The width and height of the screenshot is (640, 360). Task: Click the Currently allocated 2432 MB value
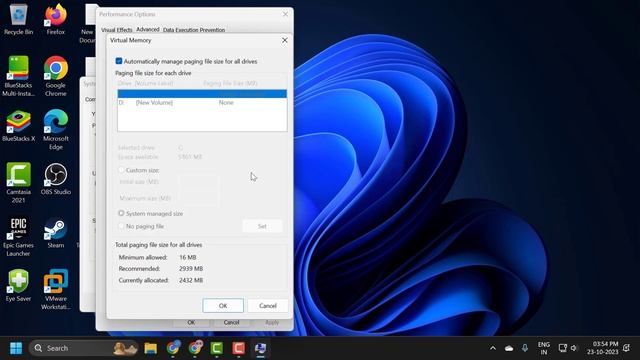click(x=191, y=280)
